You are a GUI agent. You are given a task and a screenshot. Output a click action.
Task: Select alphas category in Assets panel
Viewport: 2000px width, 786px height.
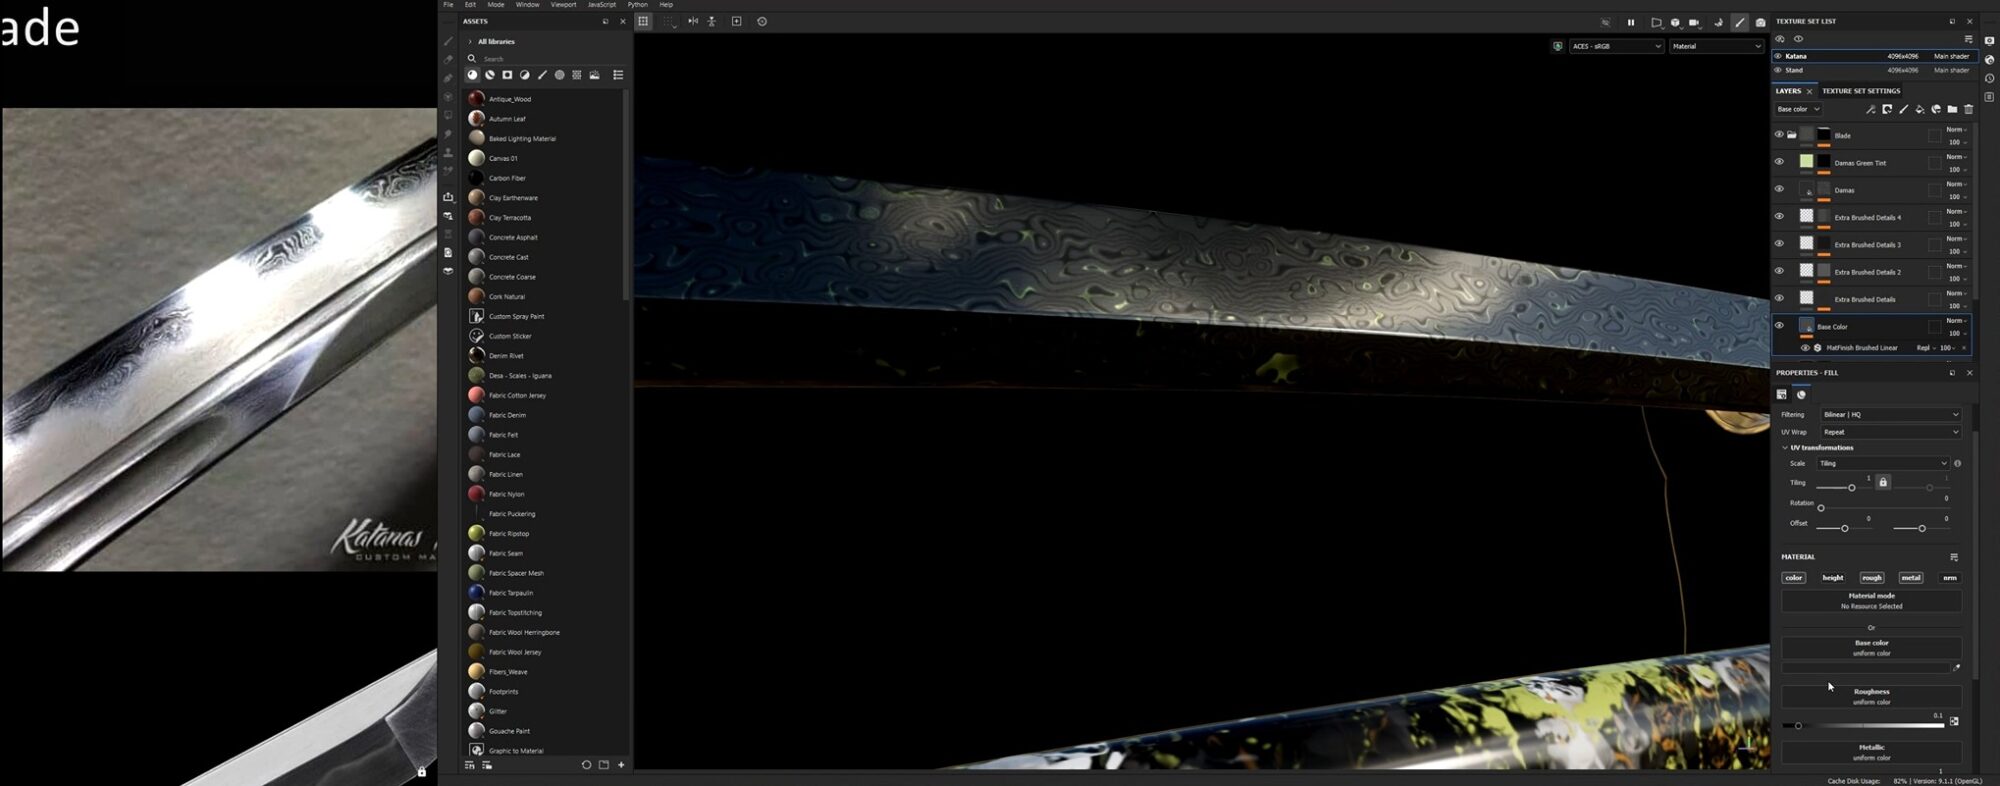point(559,75)
